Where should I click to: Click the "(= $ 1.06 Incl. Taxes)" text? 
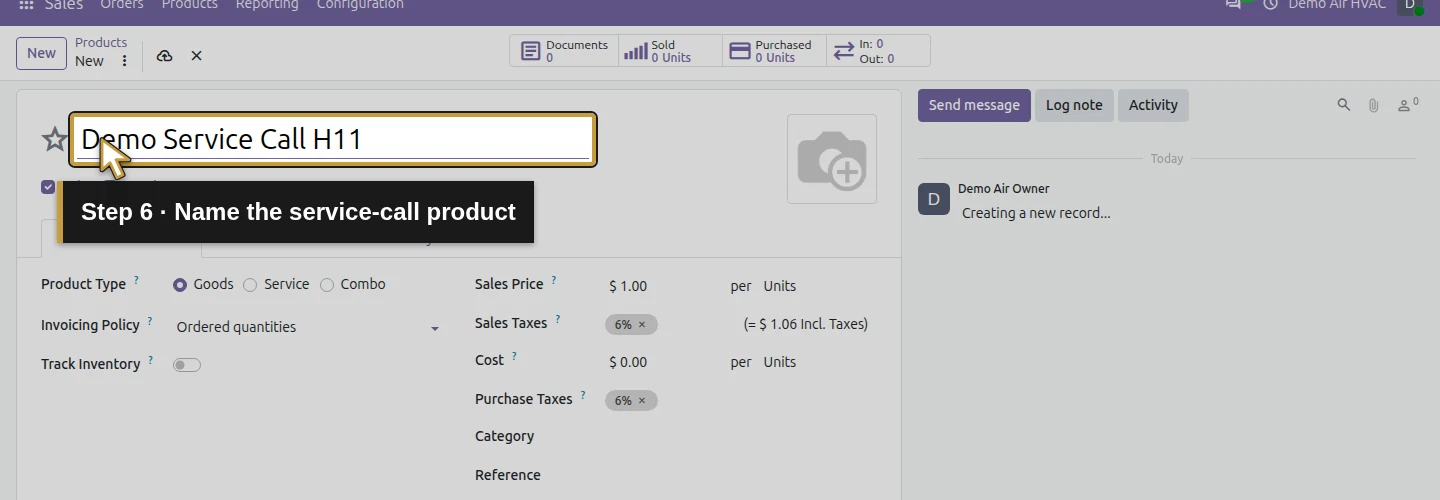pos(806,324)
